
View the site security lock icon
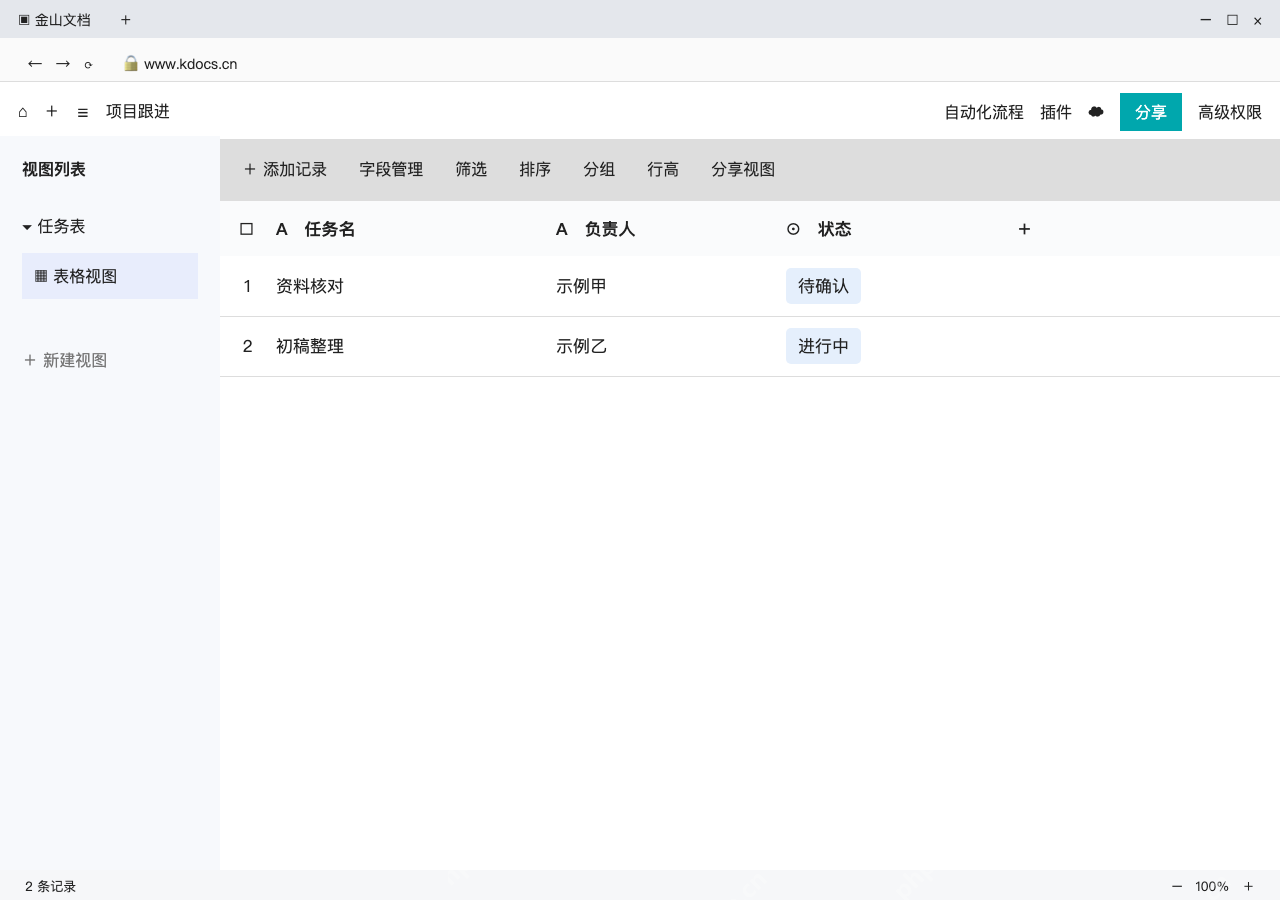(x=131, y=63)
